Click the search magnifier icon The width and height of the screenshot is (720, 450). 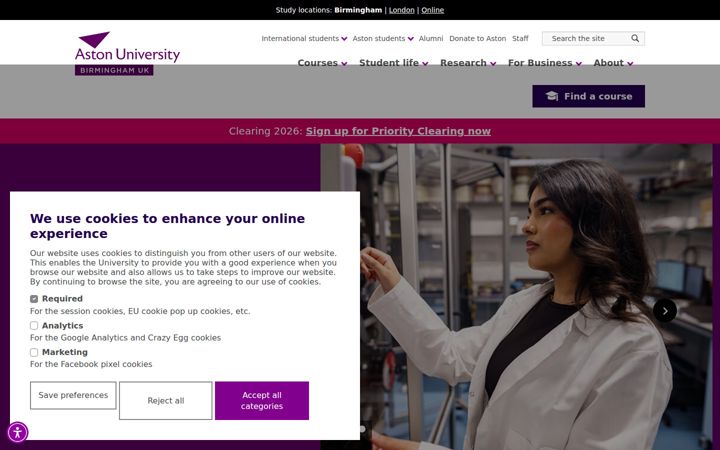(635, 39)
